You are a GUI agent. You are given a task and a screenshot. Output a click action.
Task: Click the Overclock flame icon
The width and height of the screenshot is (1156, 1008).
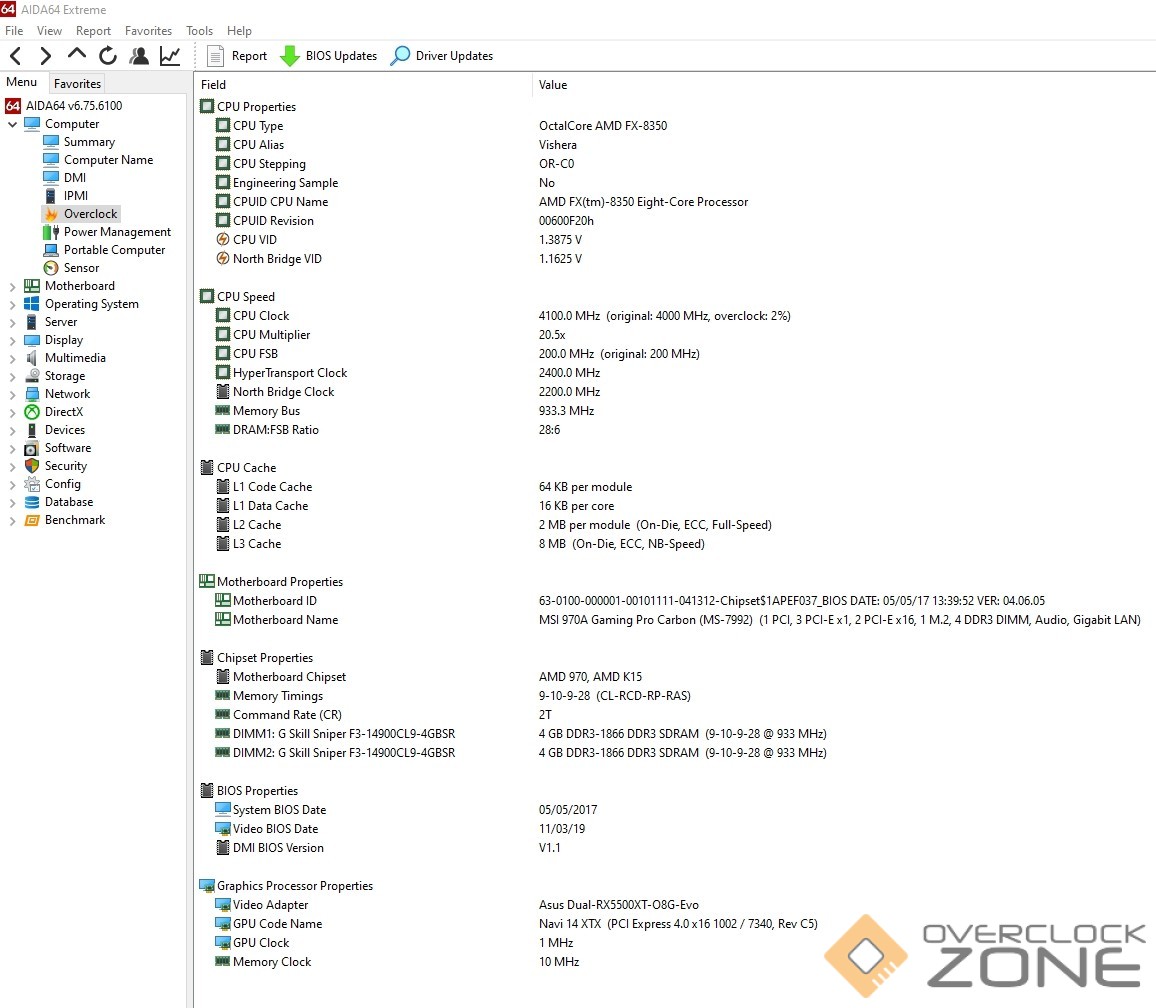[x=51, y=214]
